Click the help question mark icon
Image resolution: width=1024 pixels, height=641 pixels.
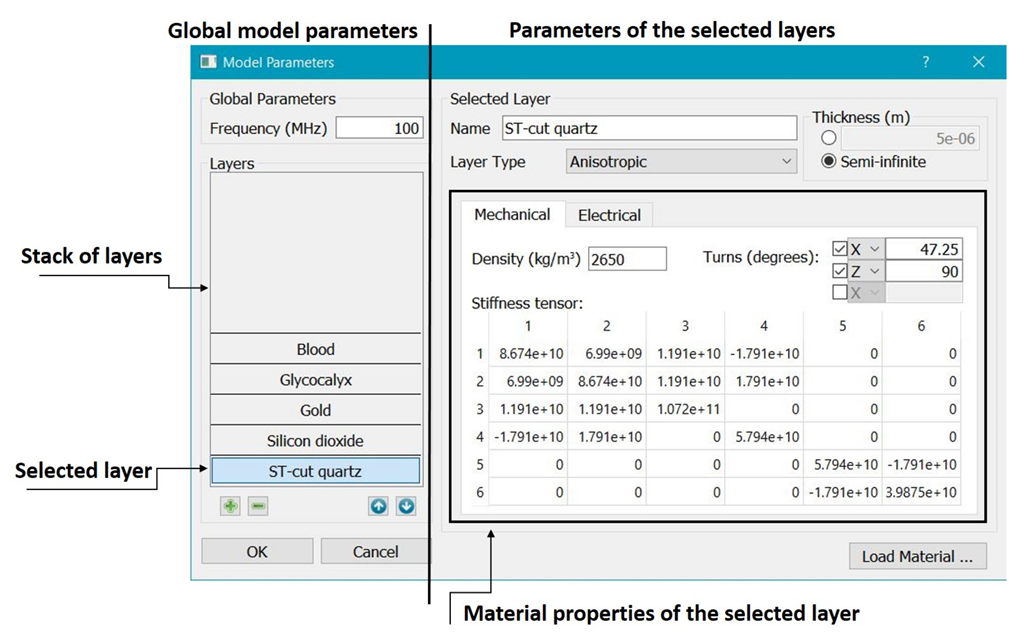pos(926,62)
